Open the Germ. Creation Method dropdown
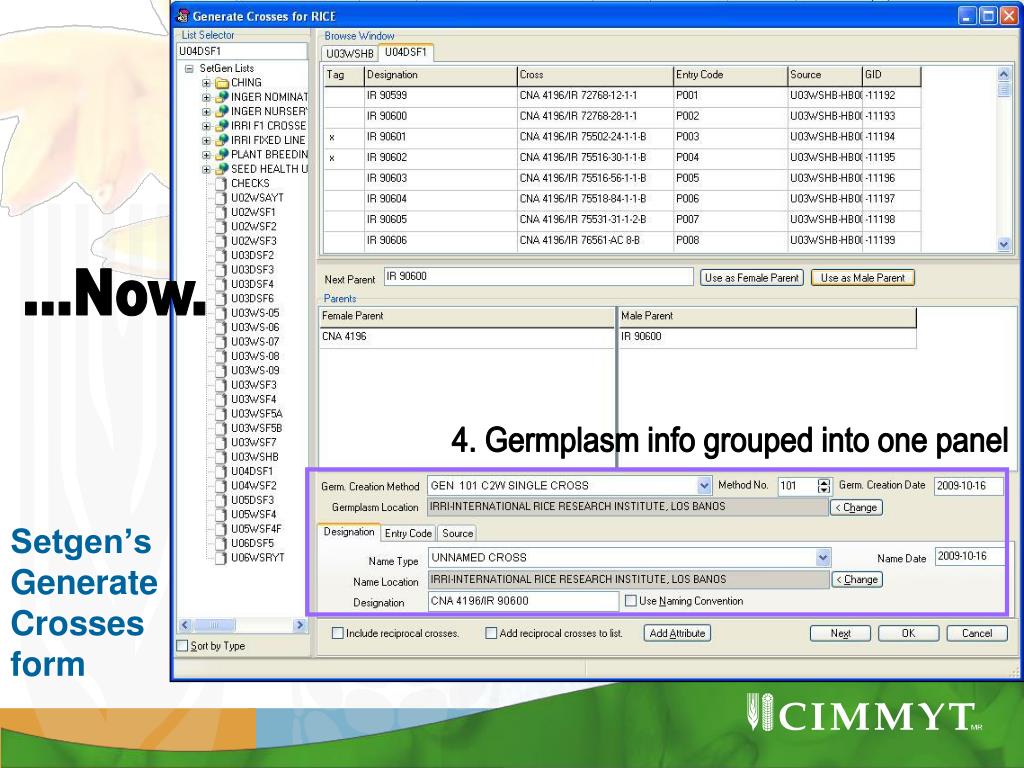The height and width of the screenshot is (768, 1024). click(703, 486)
